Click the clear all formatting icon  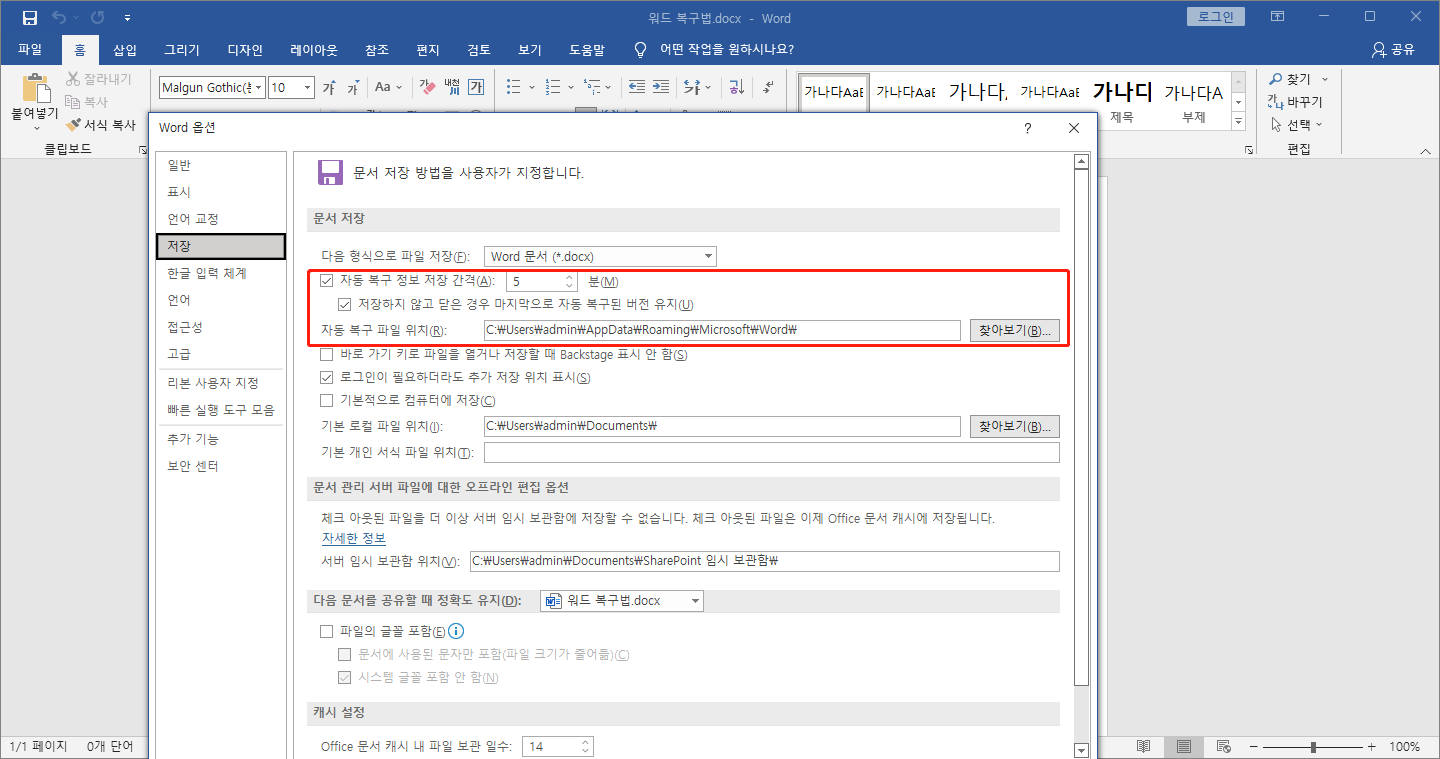click(425, 87)
